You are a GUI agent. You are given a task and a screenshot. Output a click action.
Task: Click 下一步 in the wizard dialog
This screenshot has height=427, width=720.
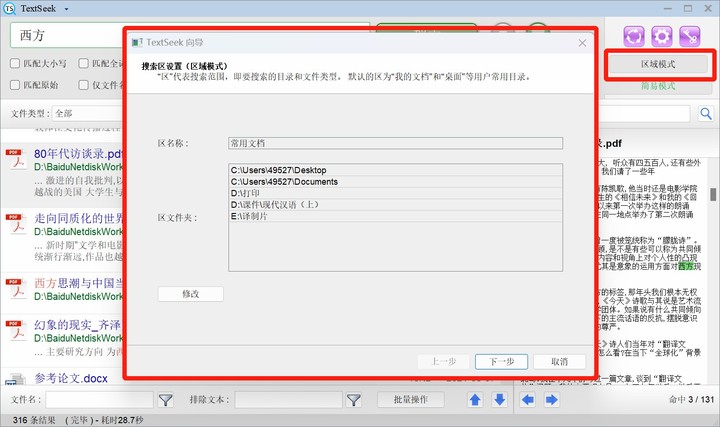coord(495,361)
